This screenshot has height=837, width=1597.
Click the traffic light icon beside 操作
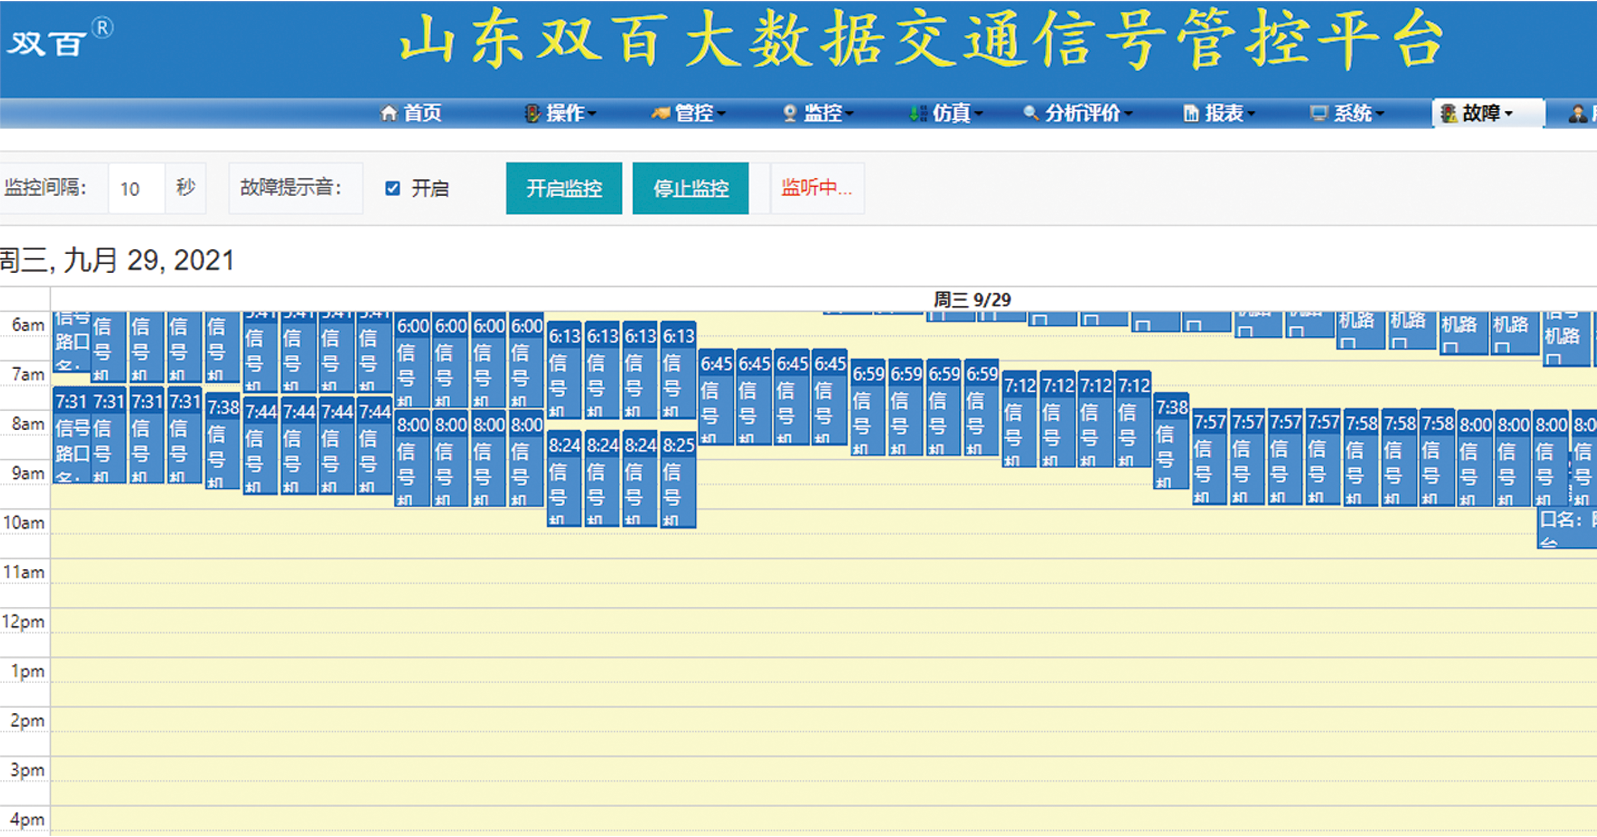tap(533, 113)
